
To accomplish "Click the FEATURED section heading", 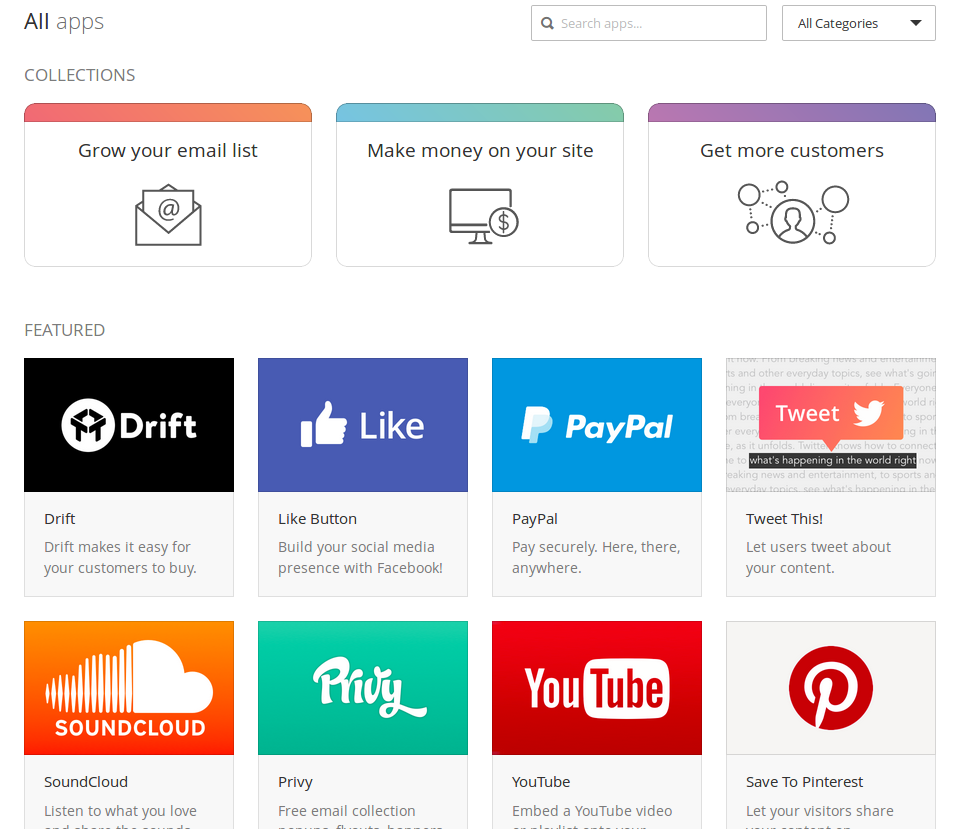I will [65, 330].
